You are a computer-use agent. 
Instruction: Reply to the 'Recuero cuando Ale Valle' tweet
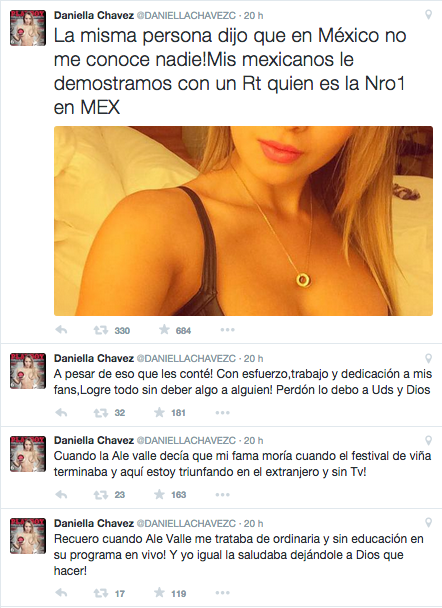point(61,593)
